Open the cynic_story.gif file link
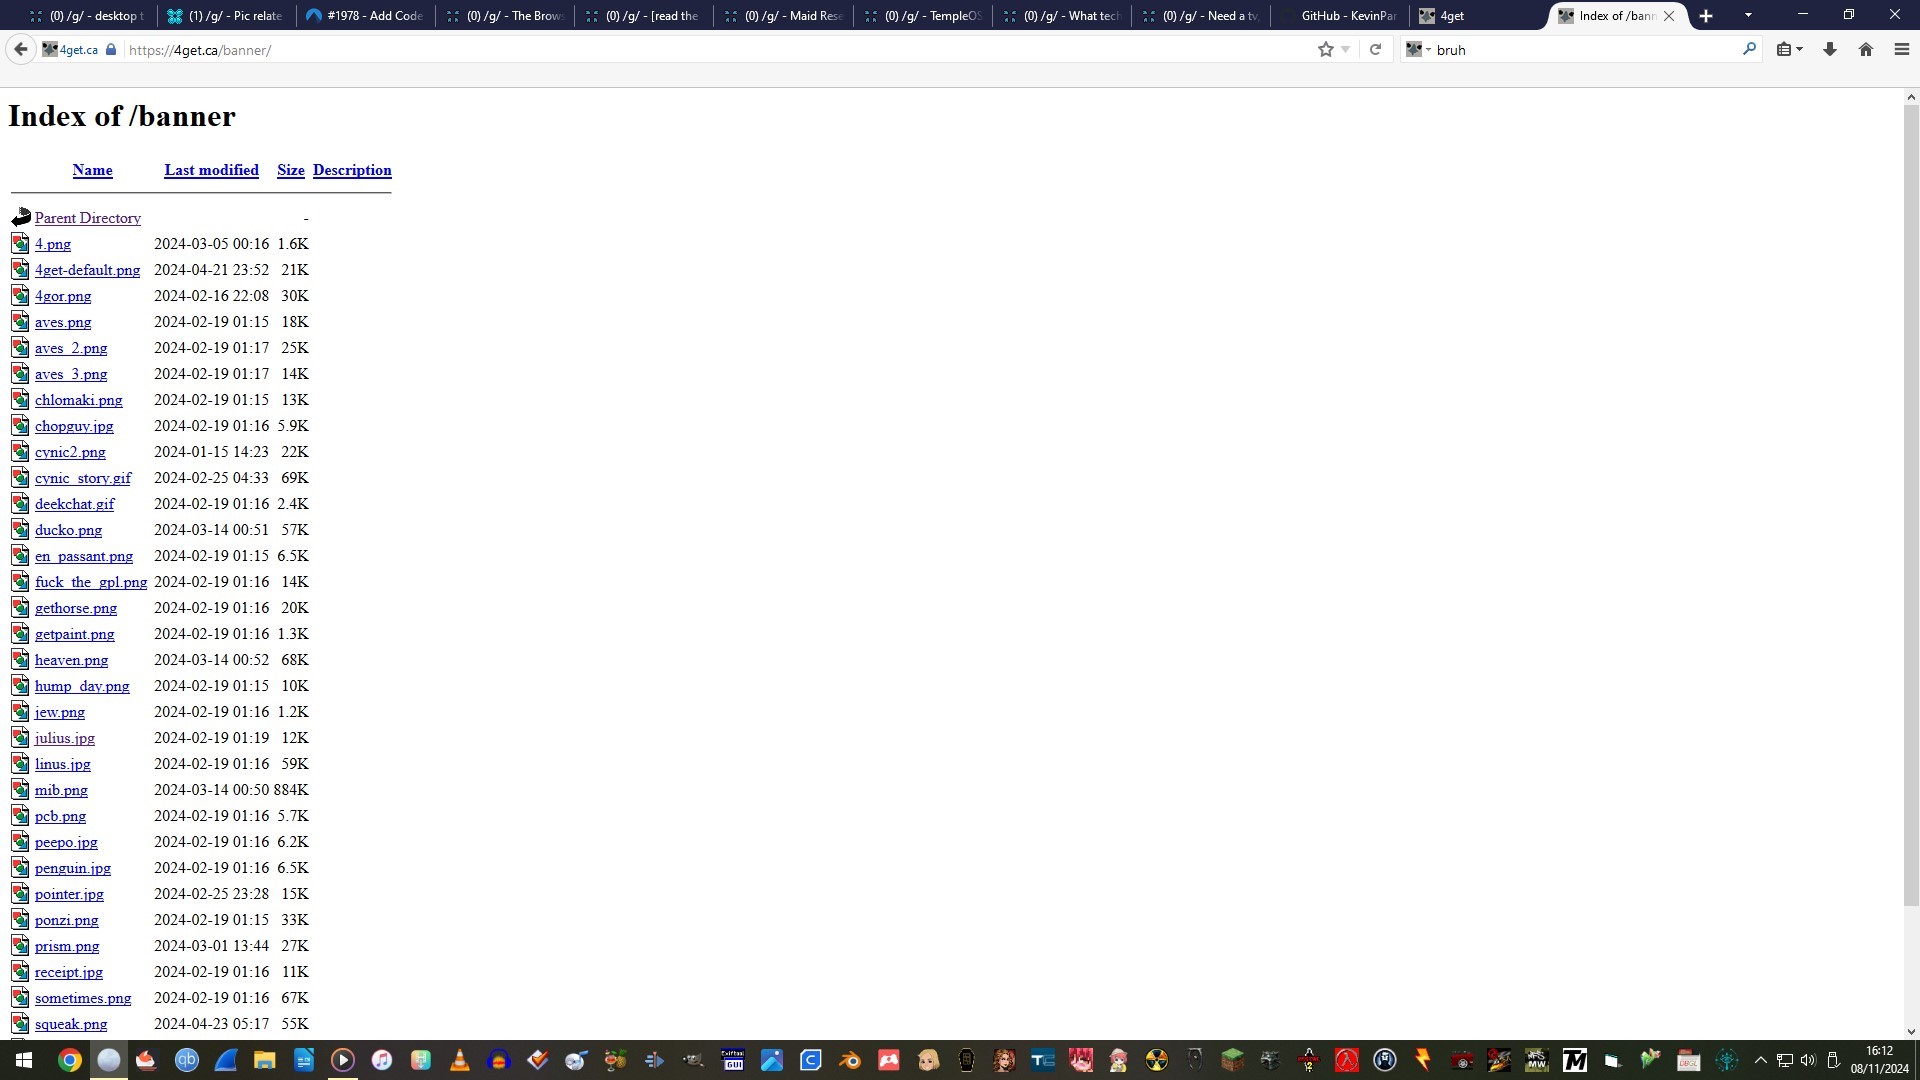 (x=83, y=478)
